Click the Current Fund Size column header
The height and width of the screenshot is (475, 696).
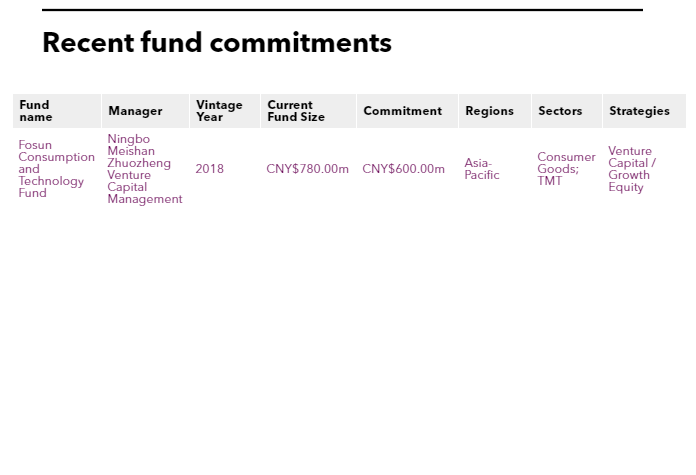coord(308,111)
